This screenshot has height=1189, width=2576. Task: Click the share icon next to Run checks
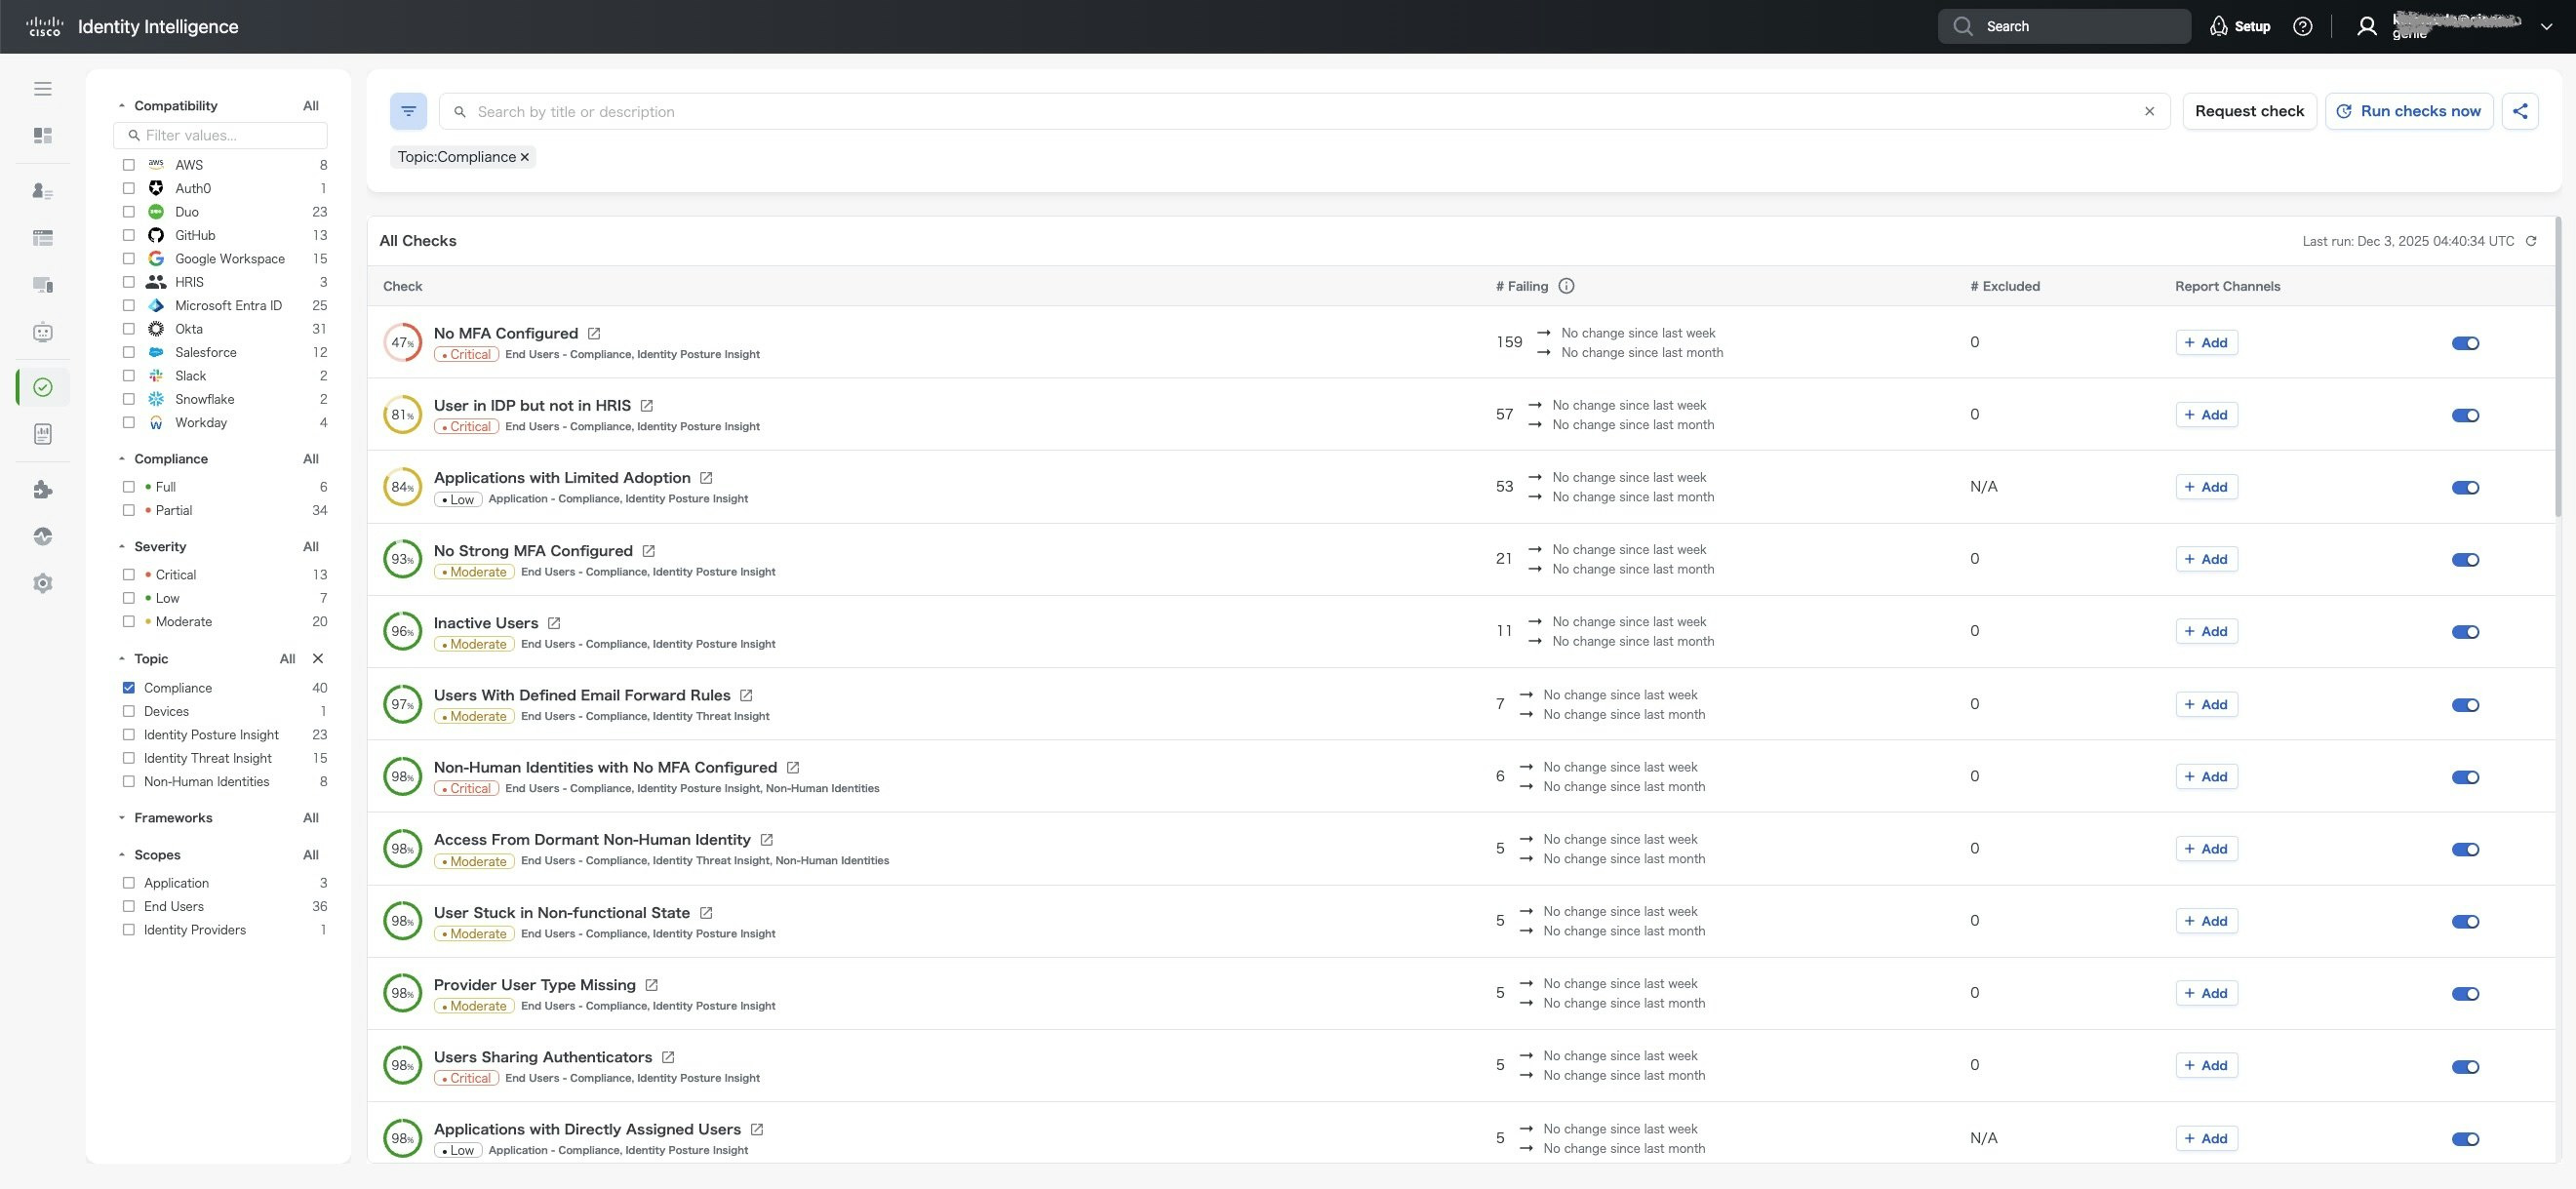[2520, 111]
